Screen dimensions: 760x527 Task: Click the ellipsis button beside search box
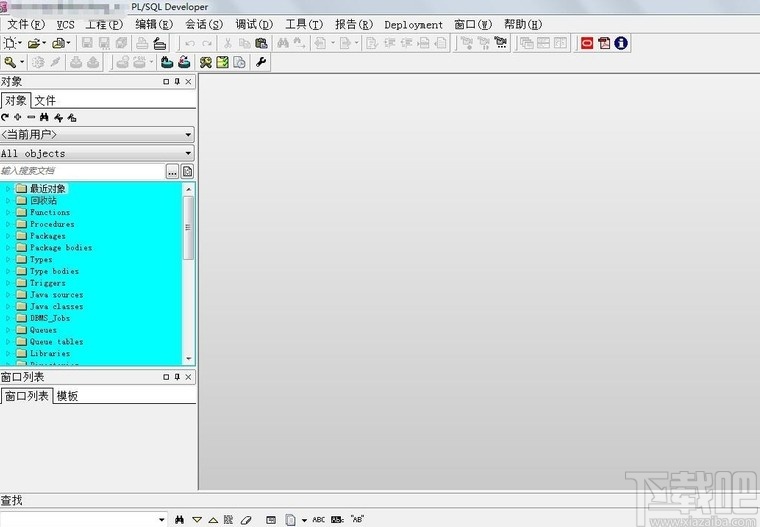point(172,171)
